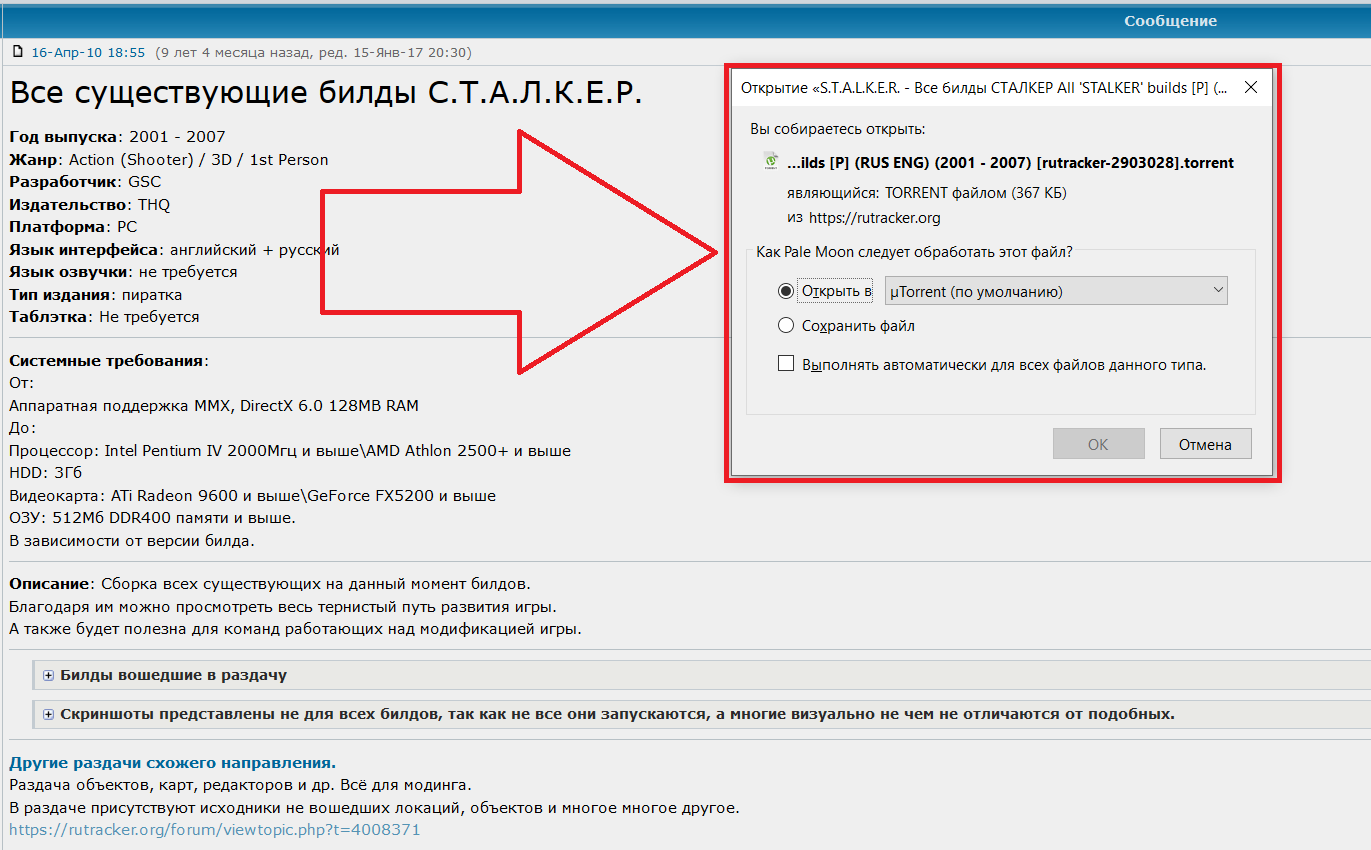Click the В раздаче присутствуют исходники line

[374, 808]
